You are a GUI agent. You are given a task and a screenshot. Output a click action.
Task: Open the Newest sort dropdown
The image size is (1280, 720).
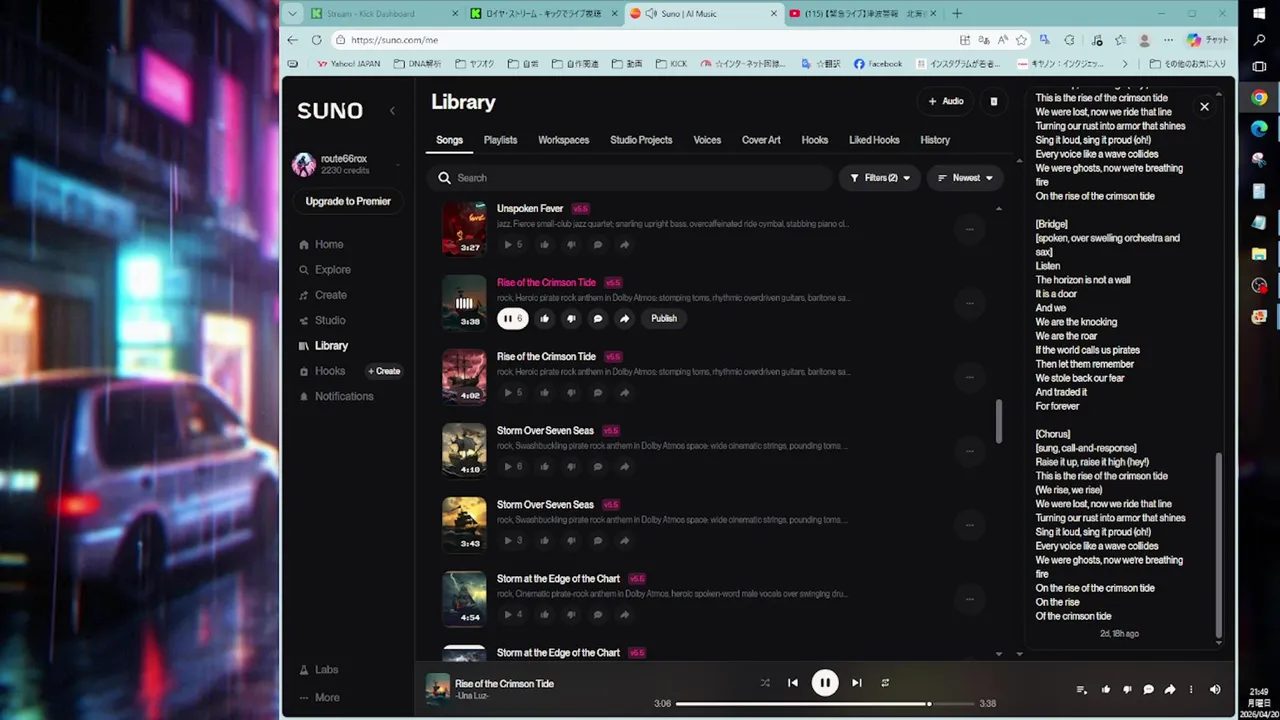pyautogui.click(x=965, y=178)
